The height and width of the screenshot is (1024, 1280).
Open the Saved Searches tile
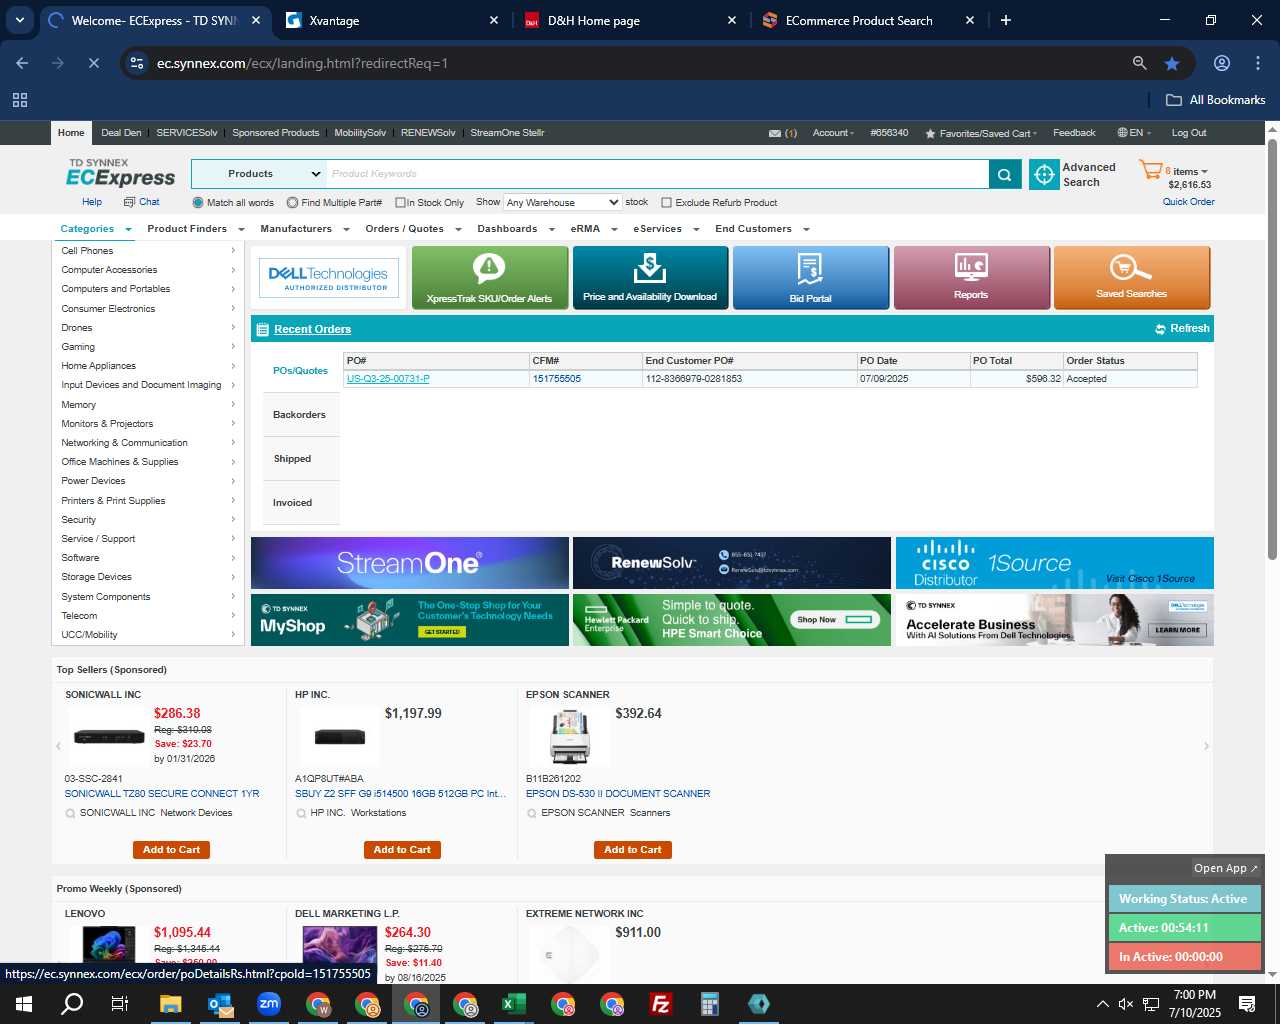[1132, 277]
